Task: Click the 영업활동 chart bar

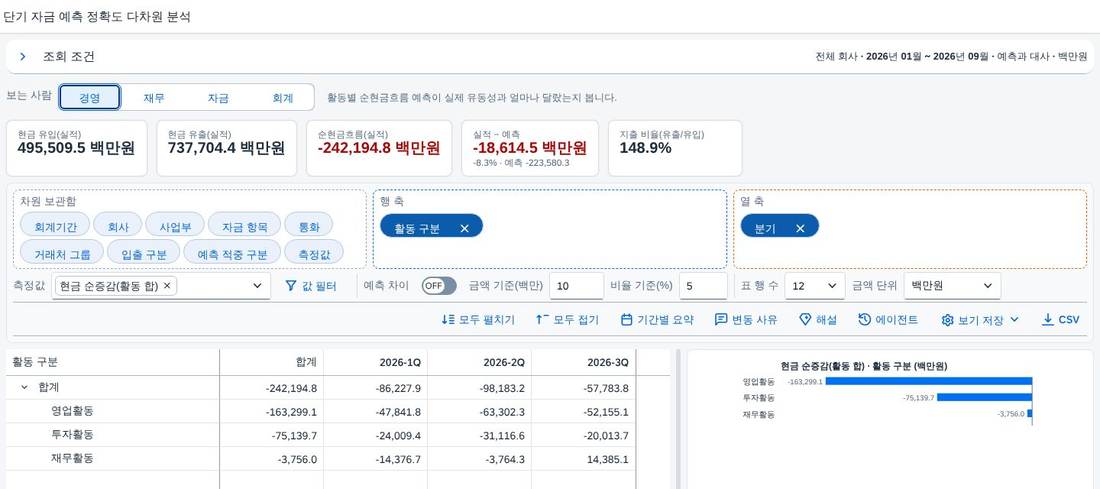Action: coord(928,382)
